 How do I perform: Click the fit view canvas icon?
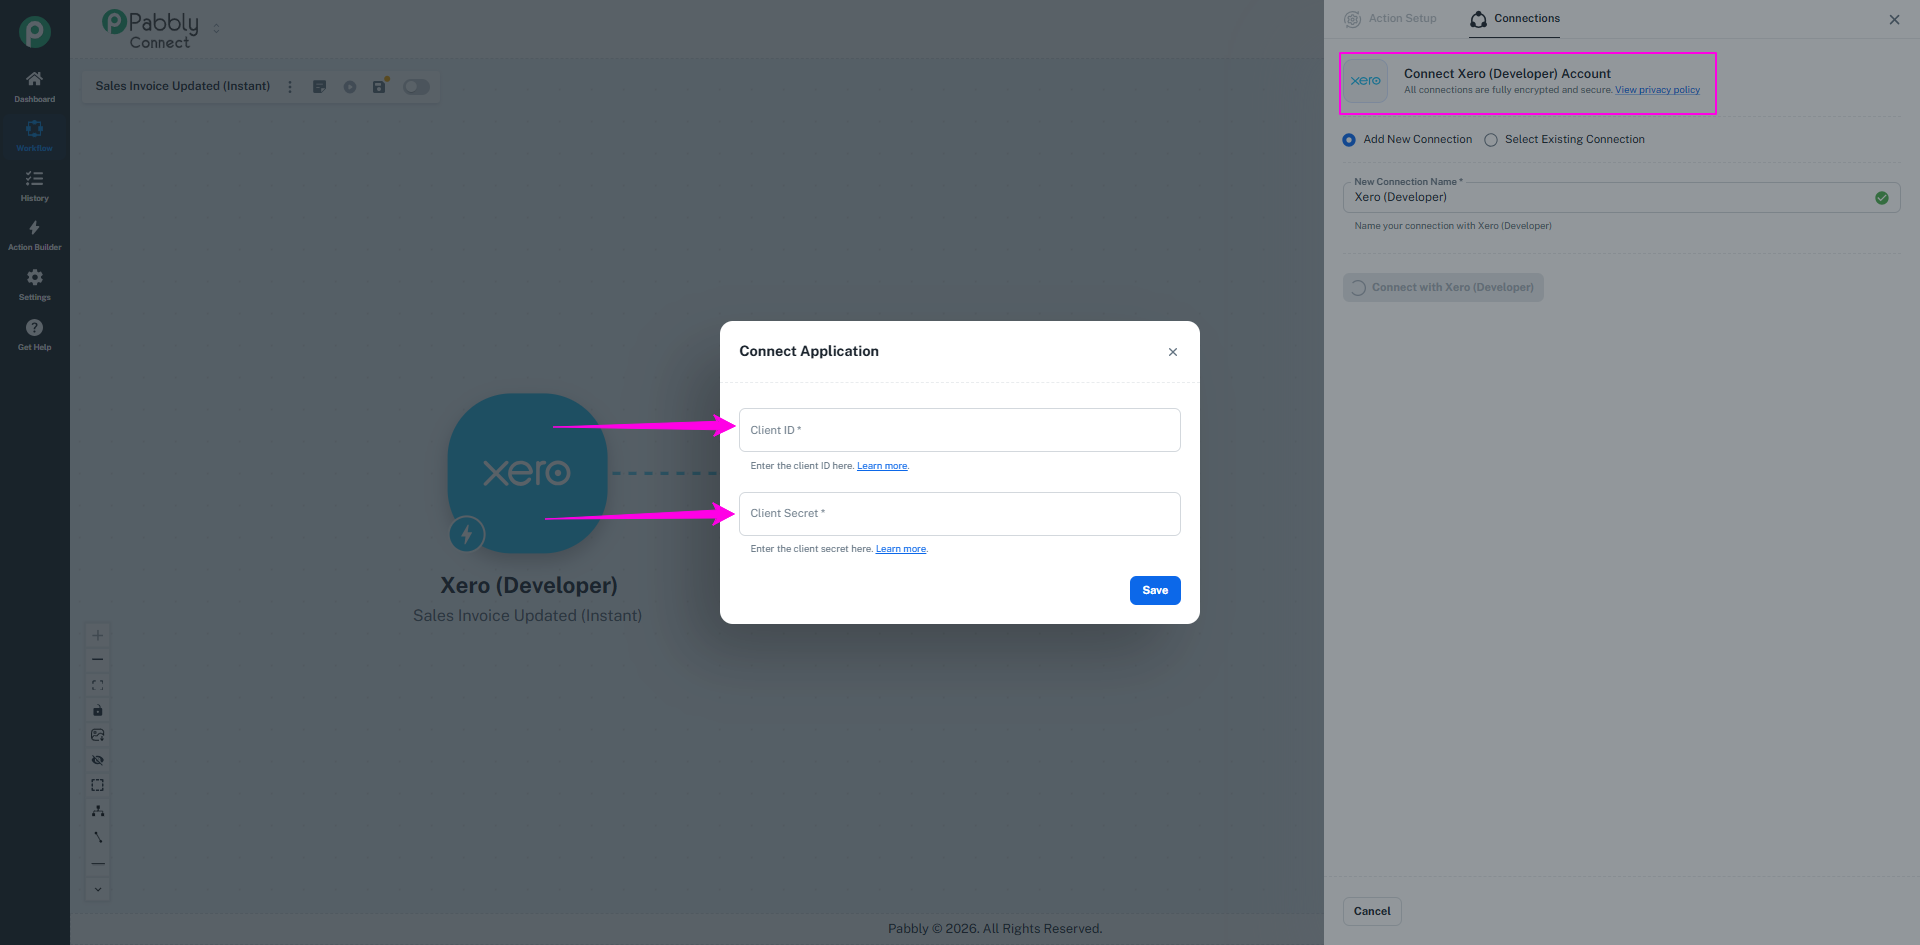[x=98, y=685]
